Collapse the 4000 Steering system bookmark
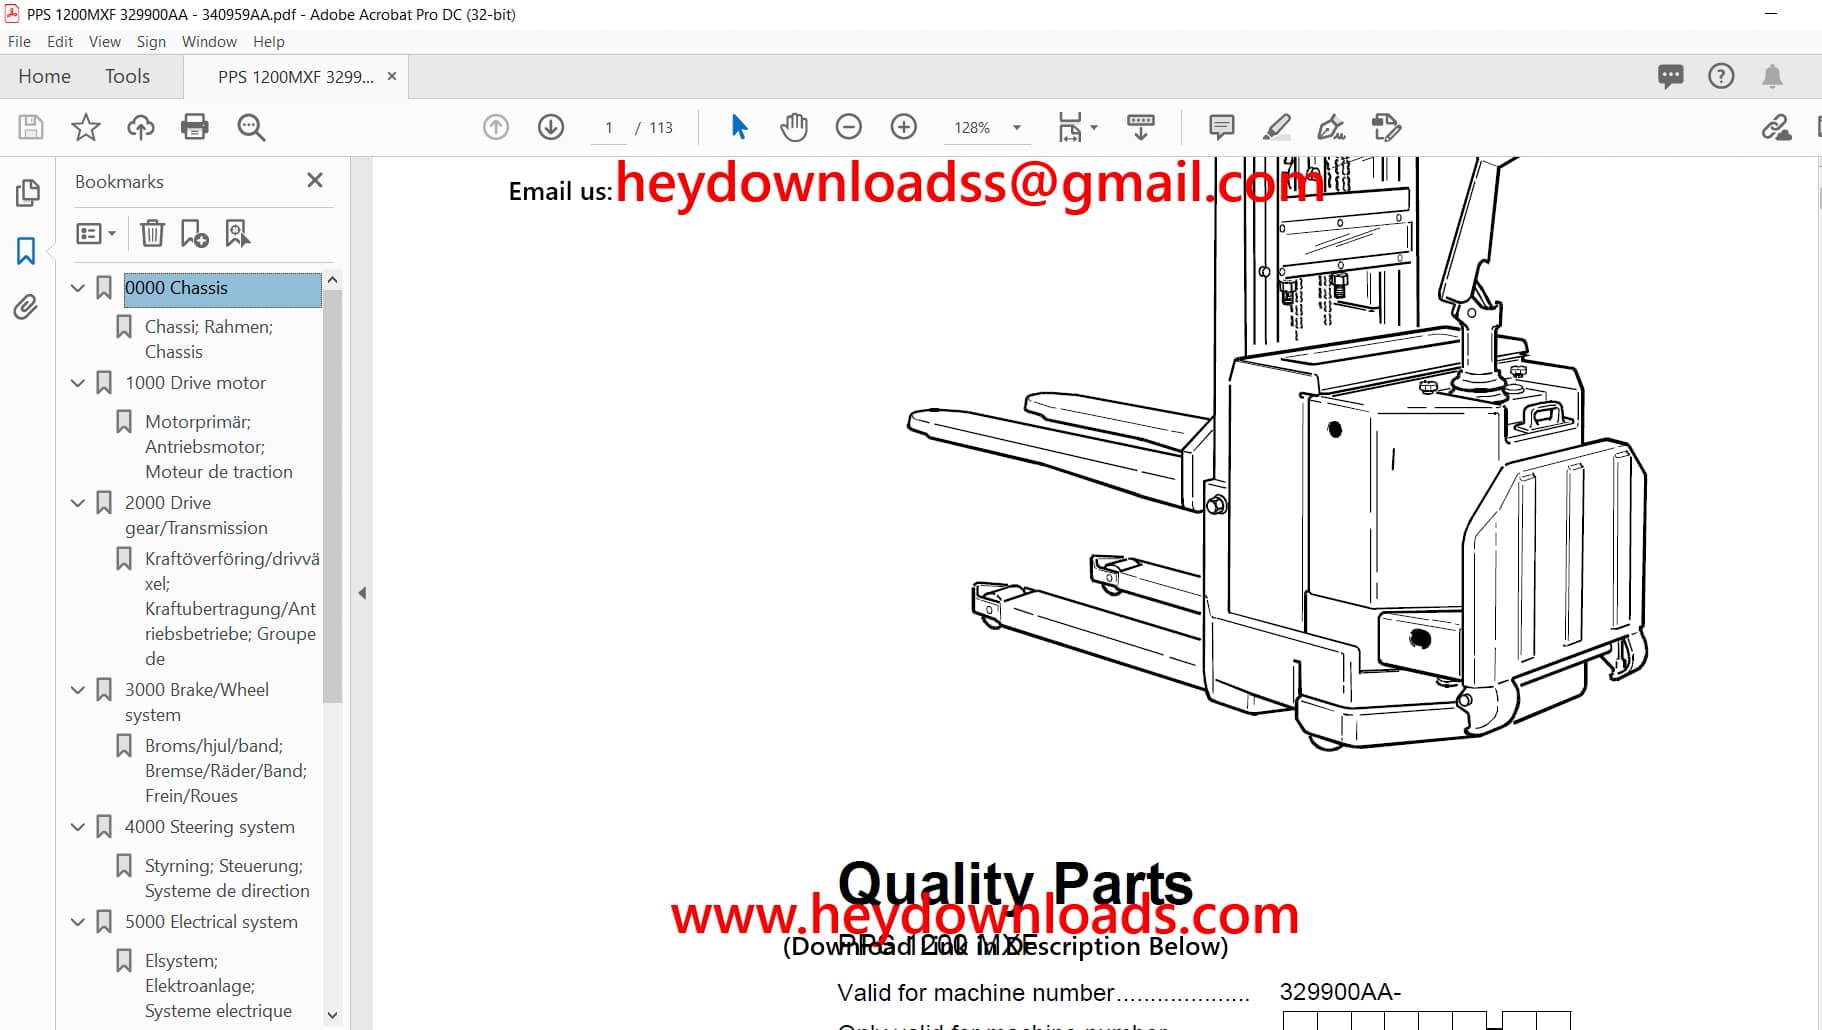Screen dimensions: 1822x1030 (78, 826)
